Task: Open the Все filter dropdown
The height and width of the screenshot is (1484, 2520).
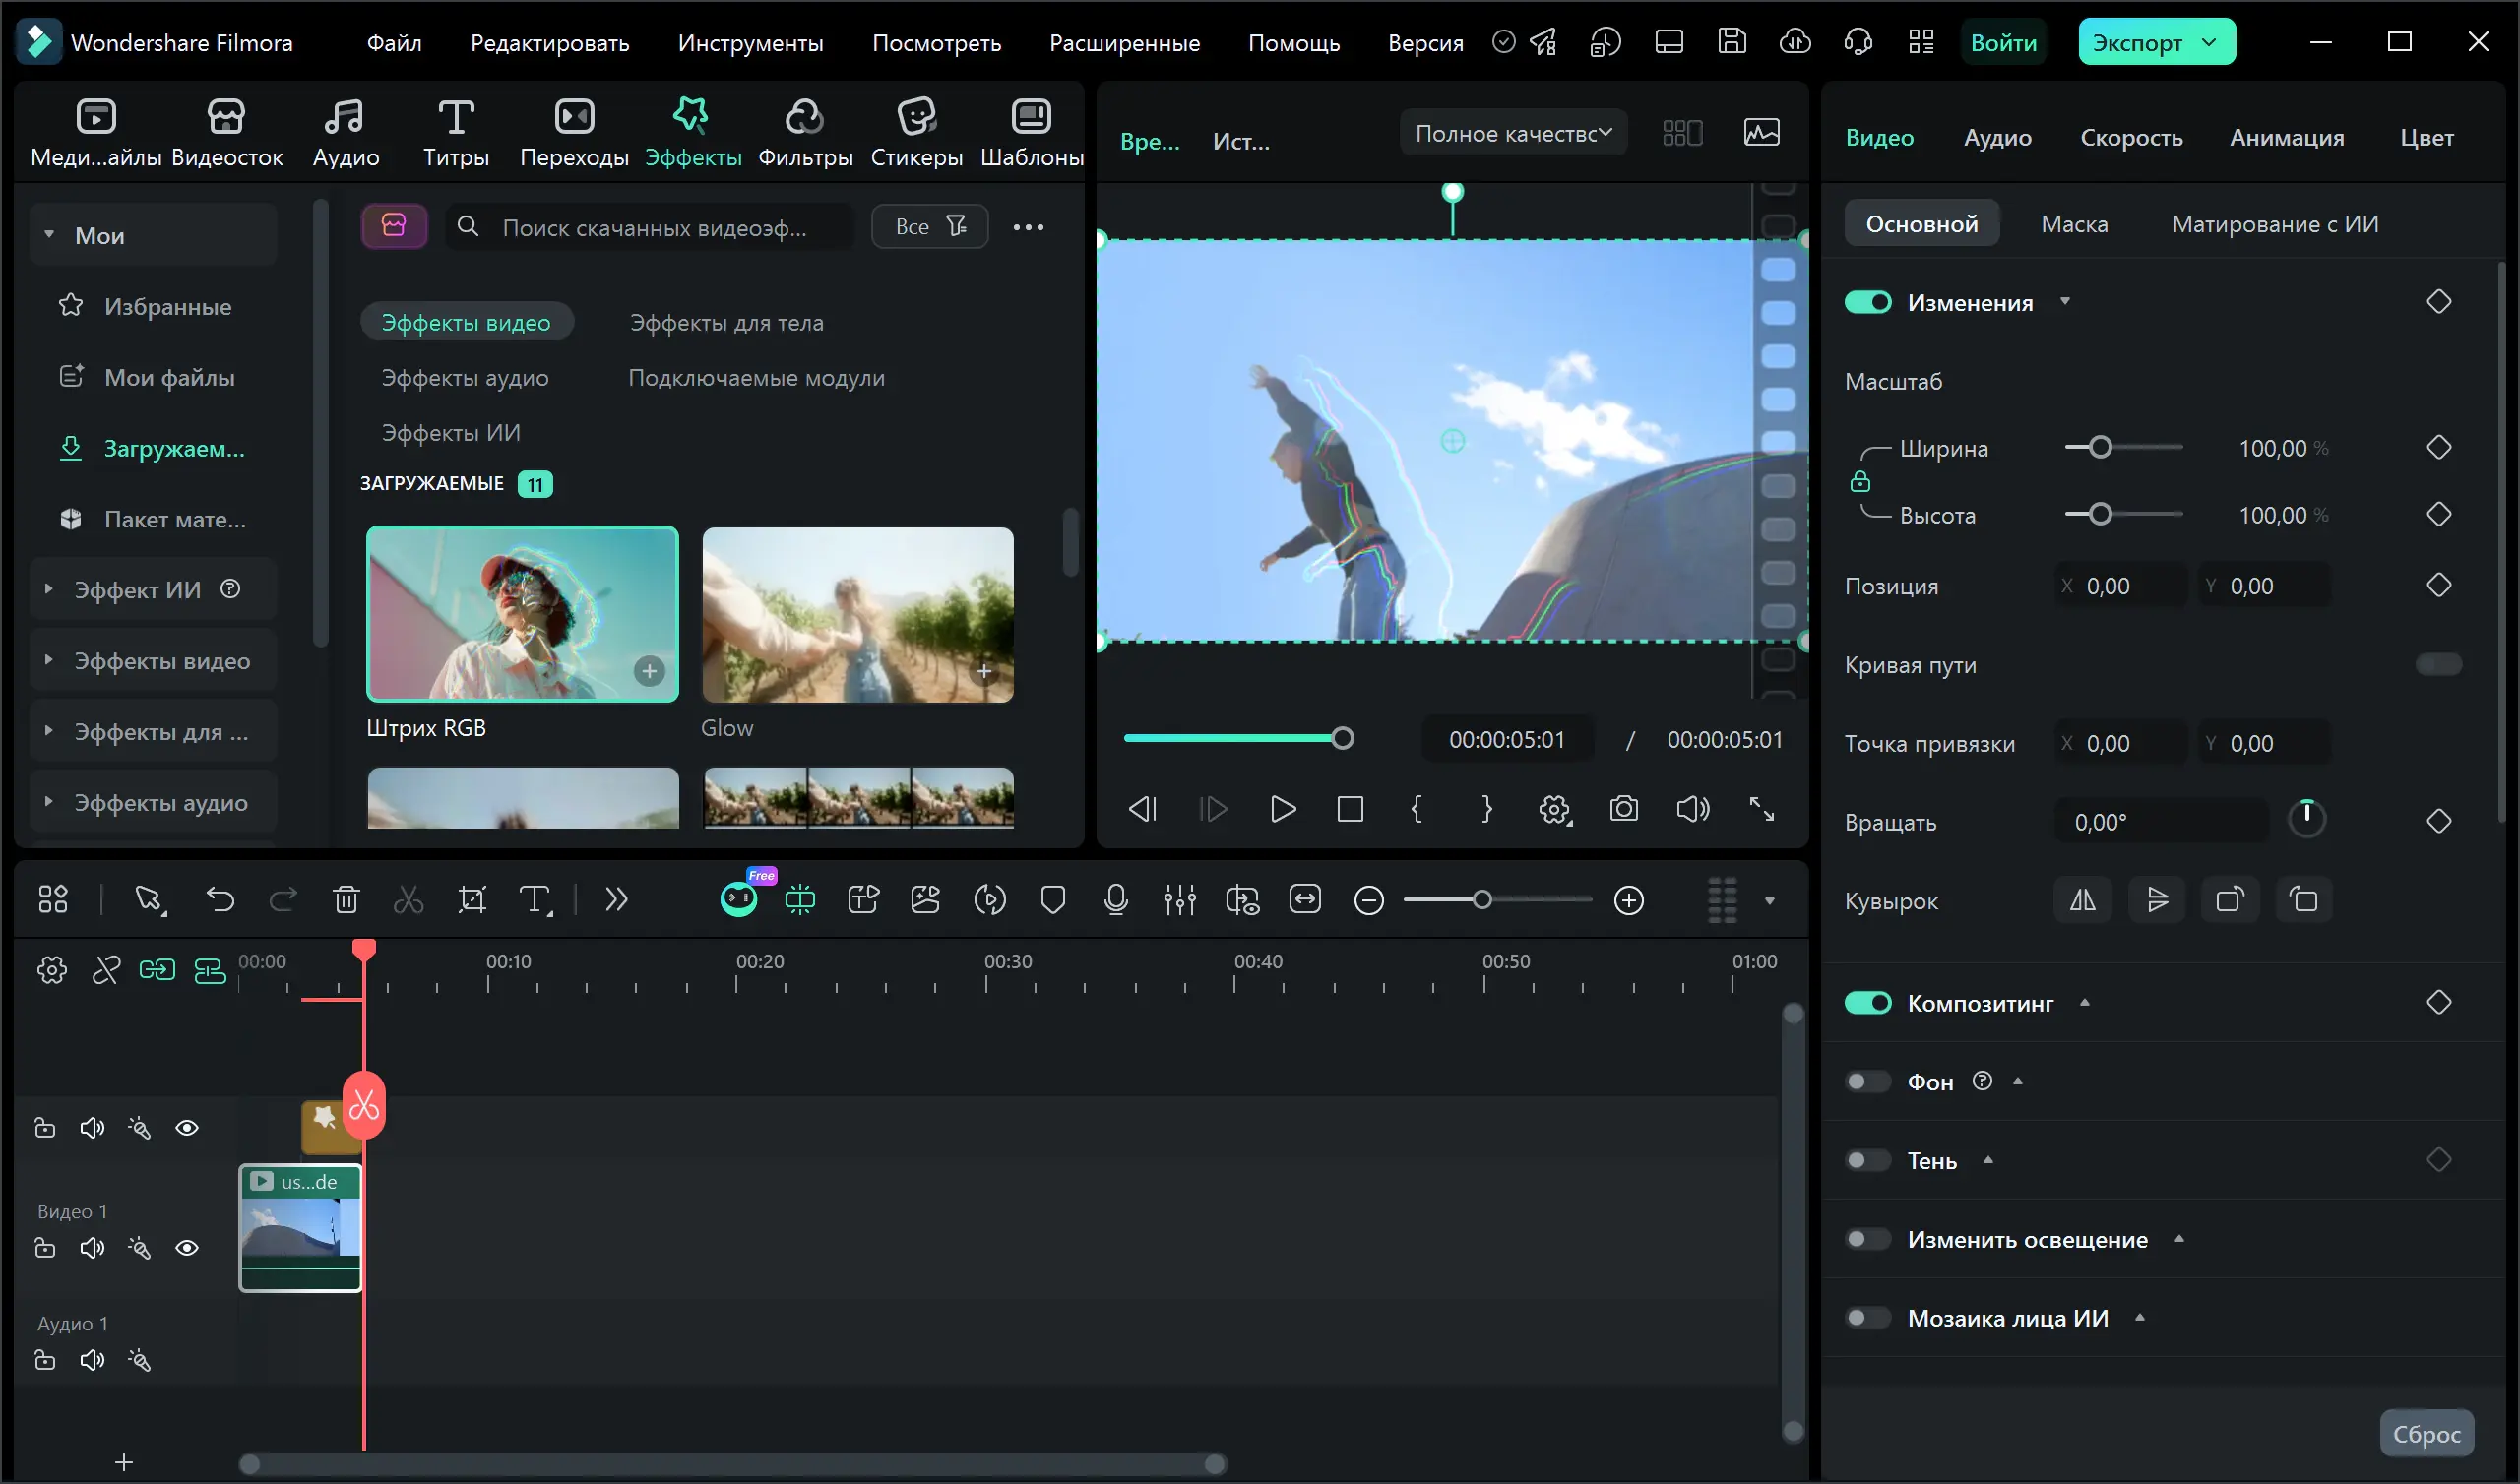Action: click(929, 227)
